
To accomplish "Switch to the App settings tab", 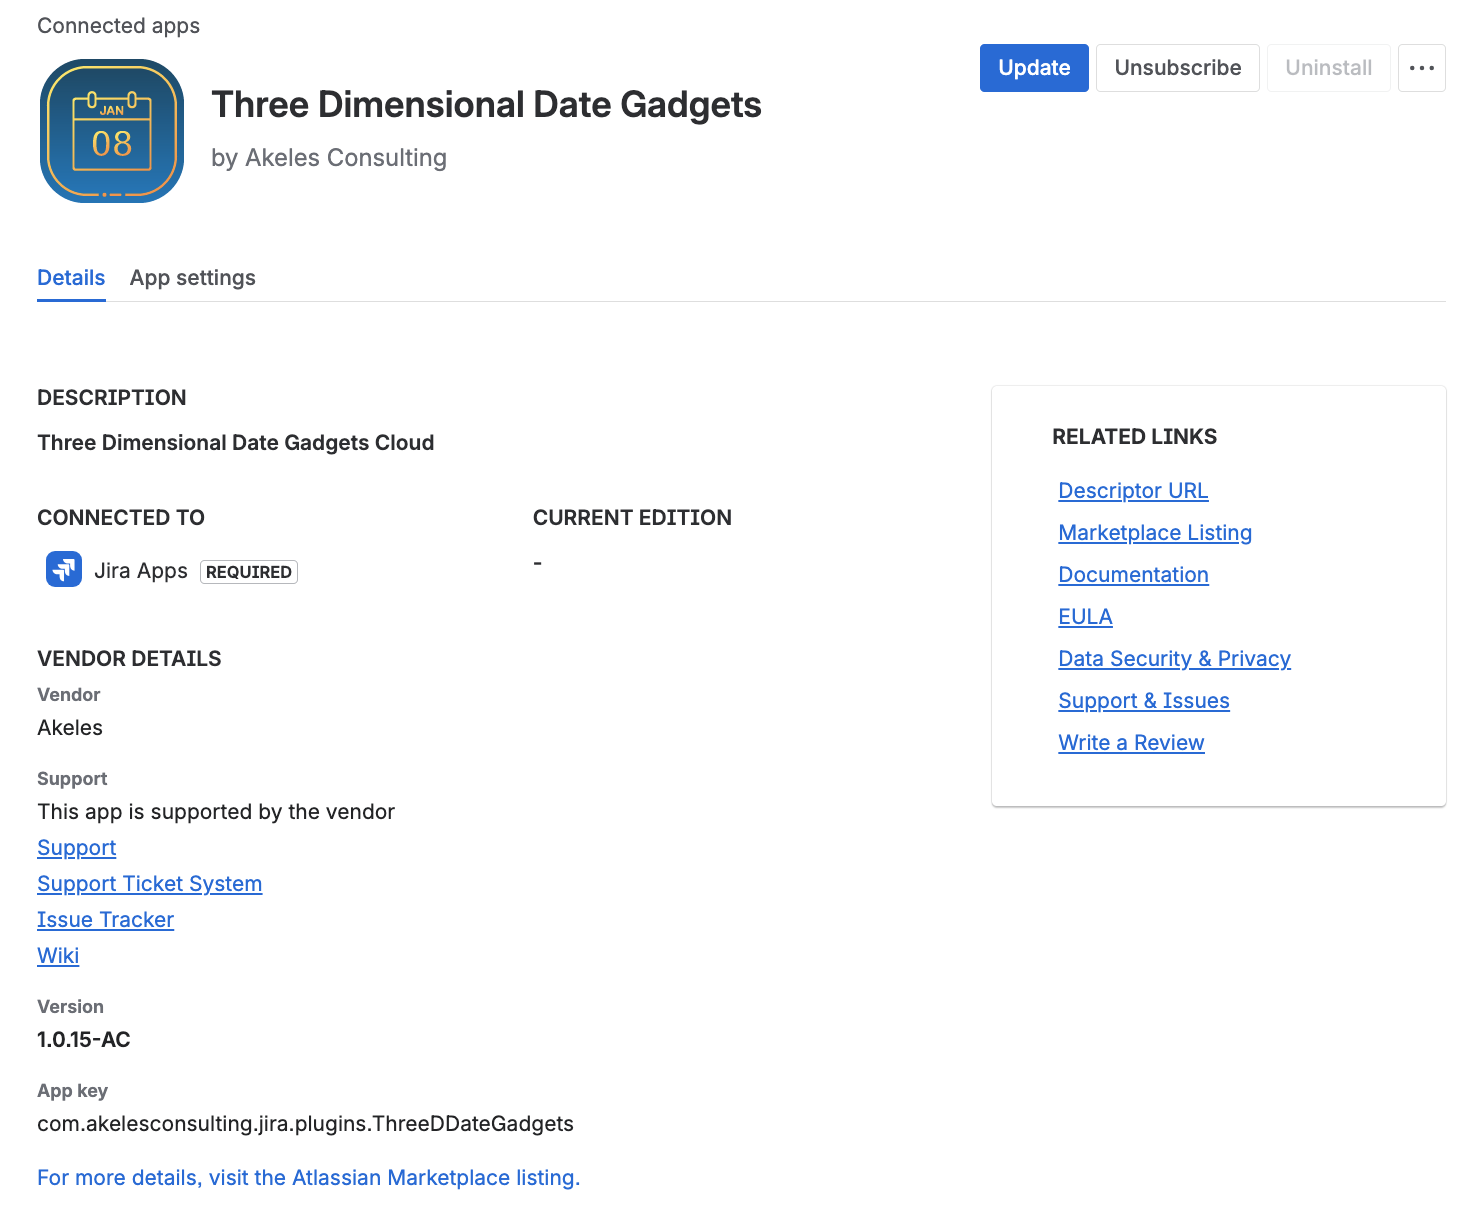I will point(192,277).
